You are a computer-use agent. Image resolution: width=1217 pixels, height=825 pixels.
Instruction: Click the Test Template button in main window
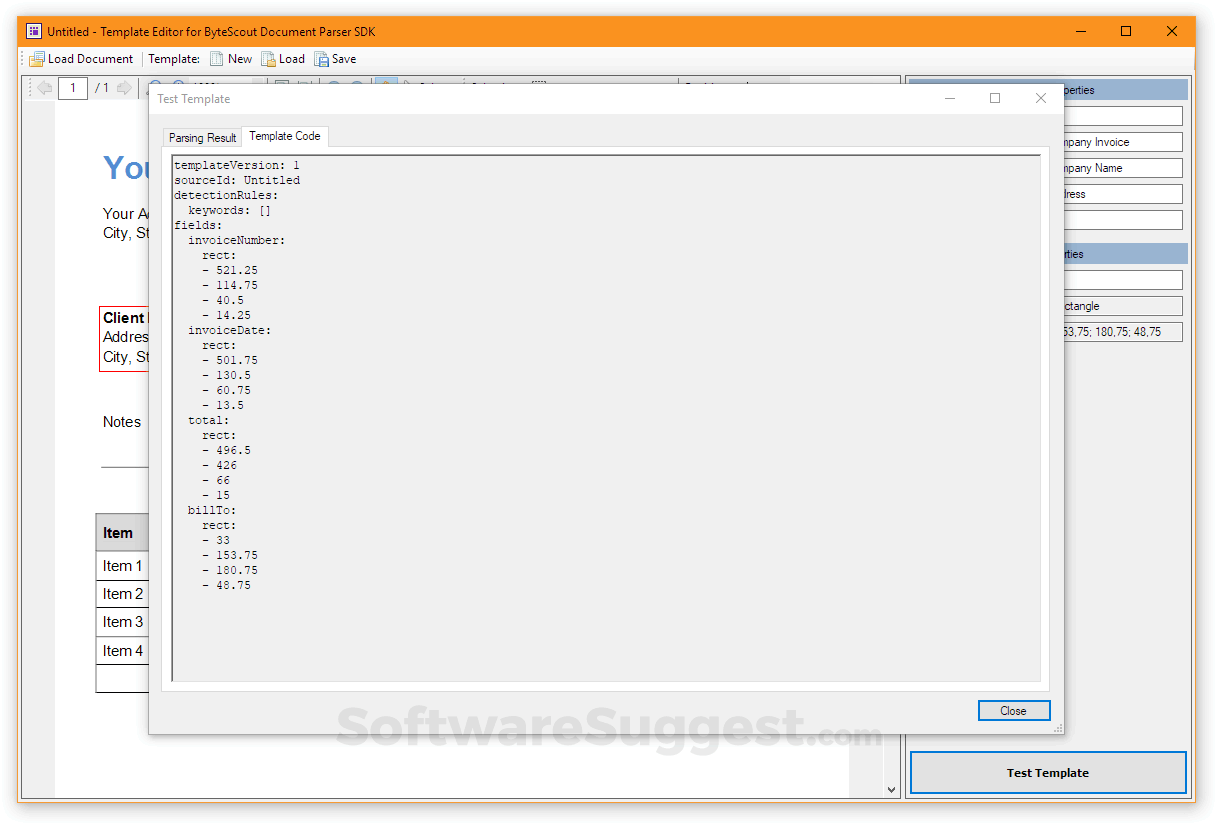click(x=1048, y=773)
